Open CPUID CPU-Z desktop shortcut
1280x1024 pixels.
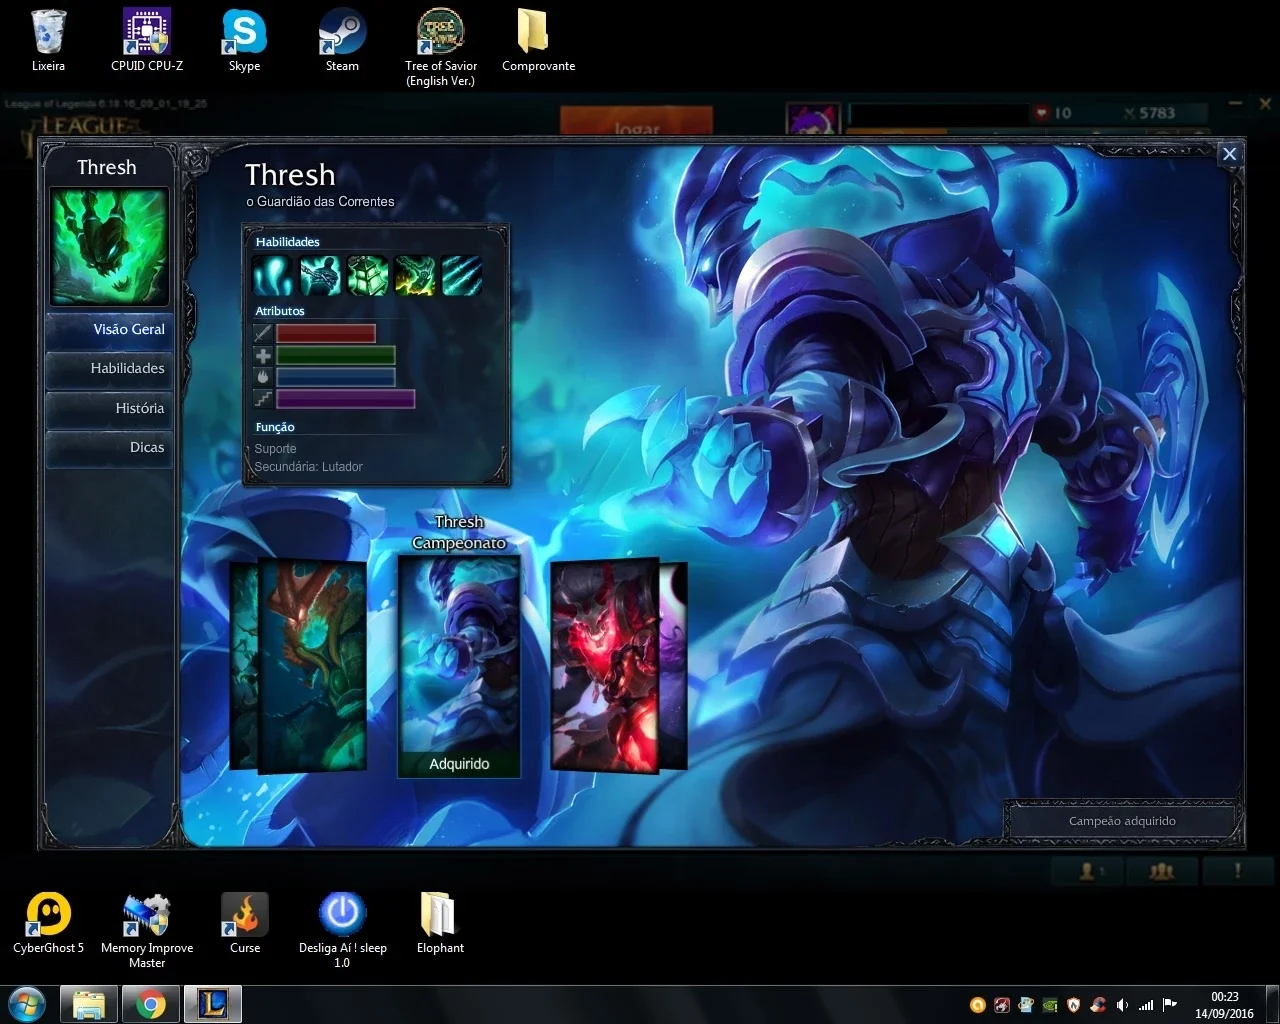[147, 41]
